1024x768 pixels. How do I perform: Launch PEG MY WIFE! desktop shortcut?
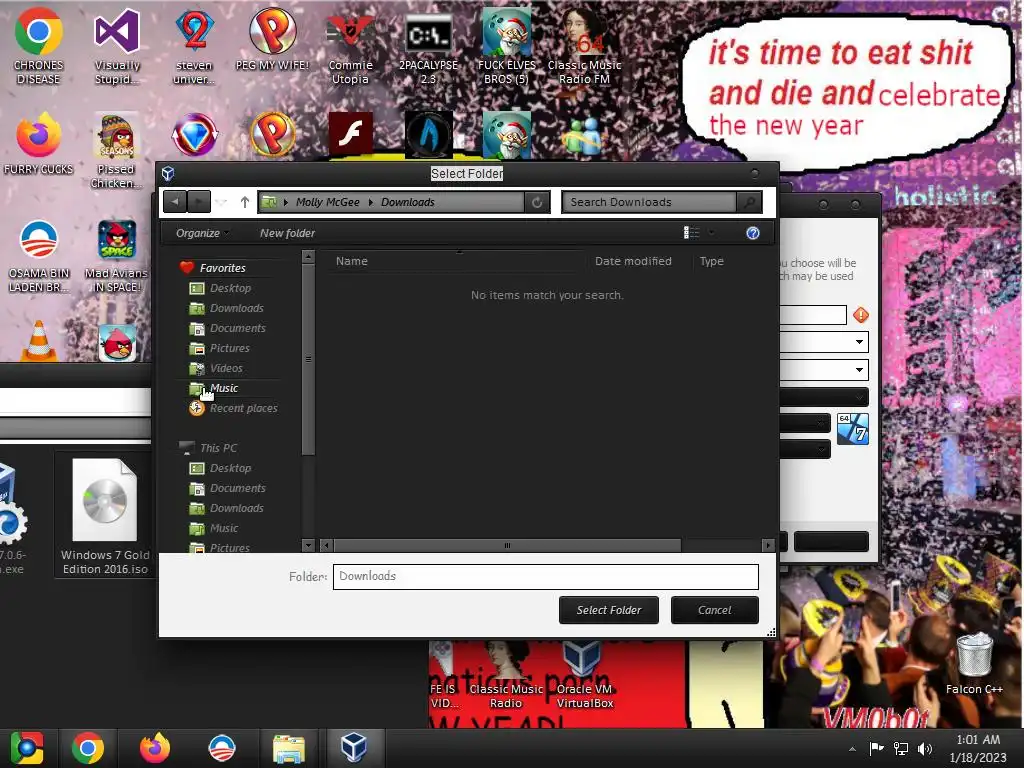pos(272,39)
